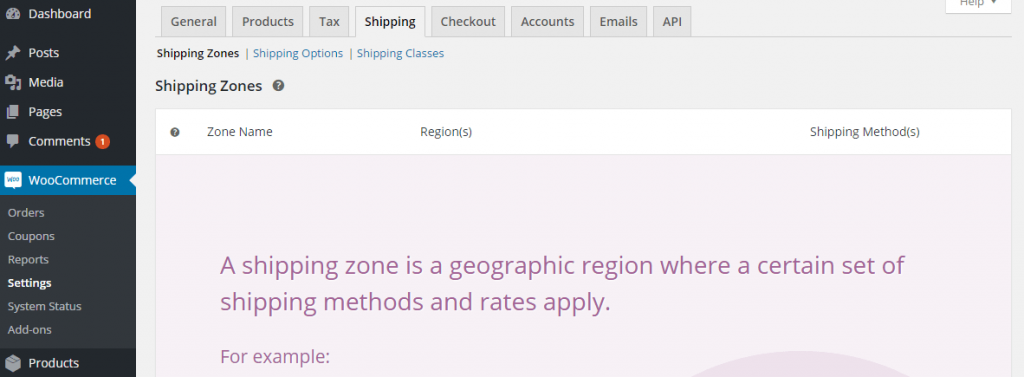Screen dimensions: 1024x377
Task: Open the Tax tab
Action: pos(329,22)
